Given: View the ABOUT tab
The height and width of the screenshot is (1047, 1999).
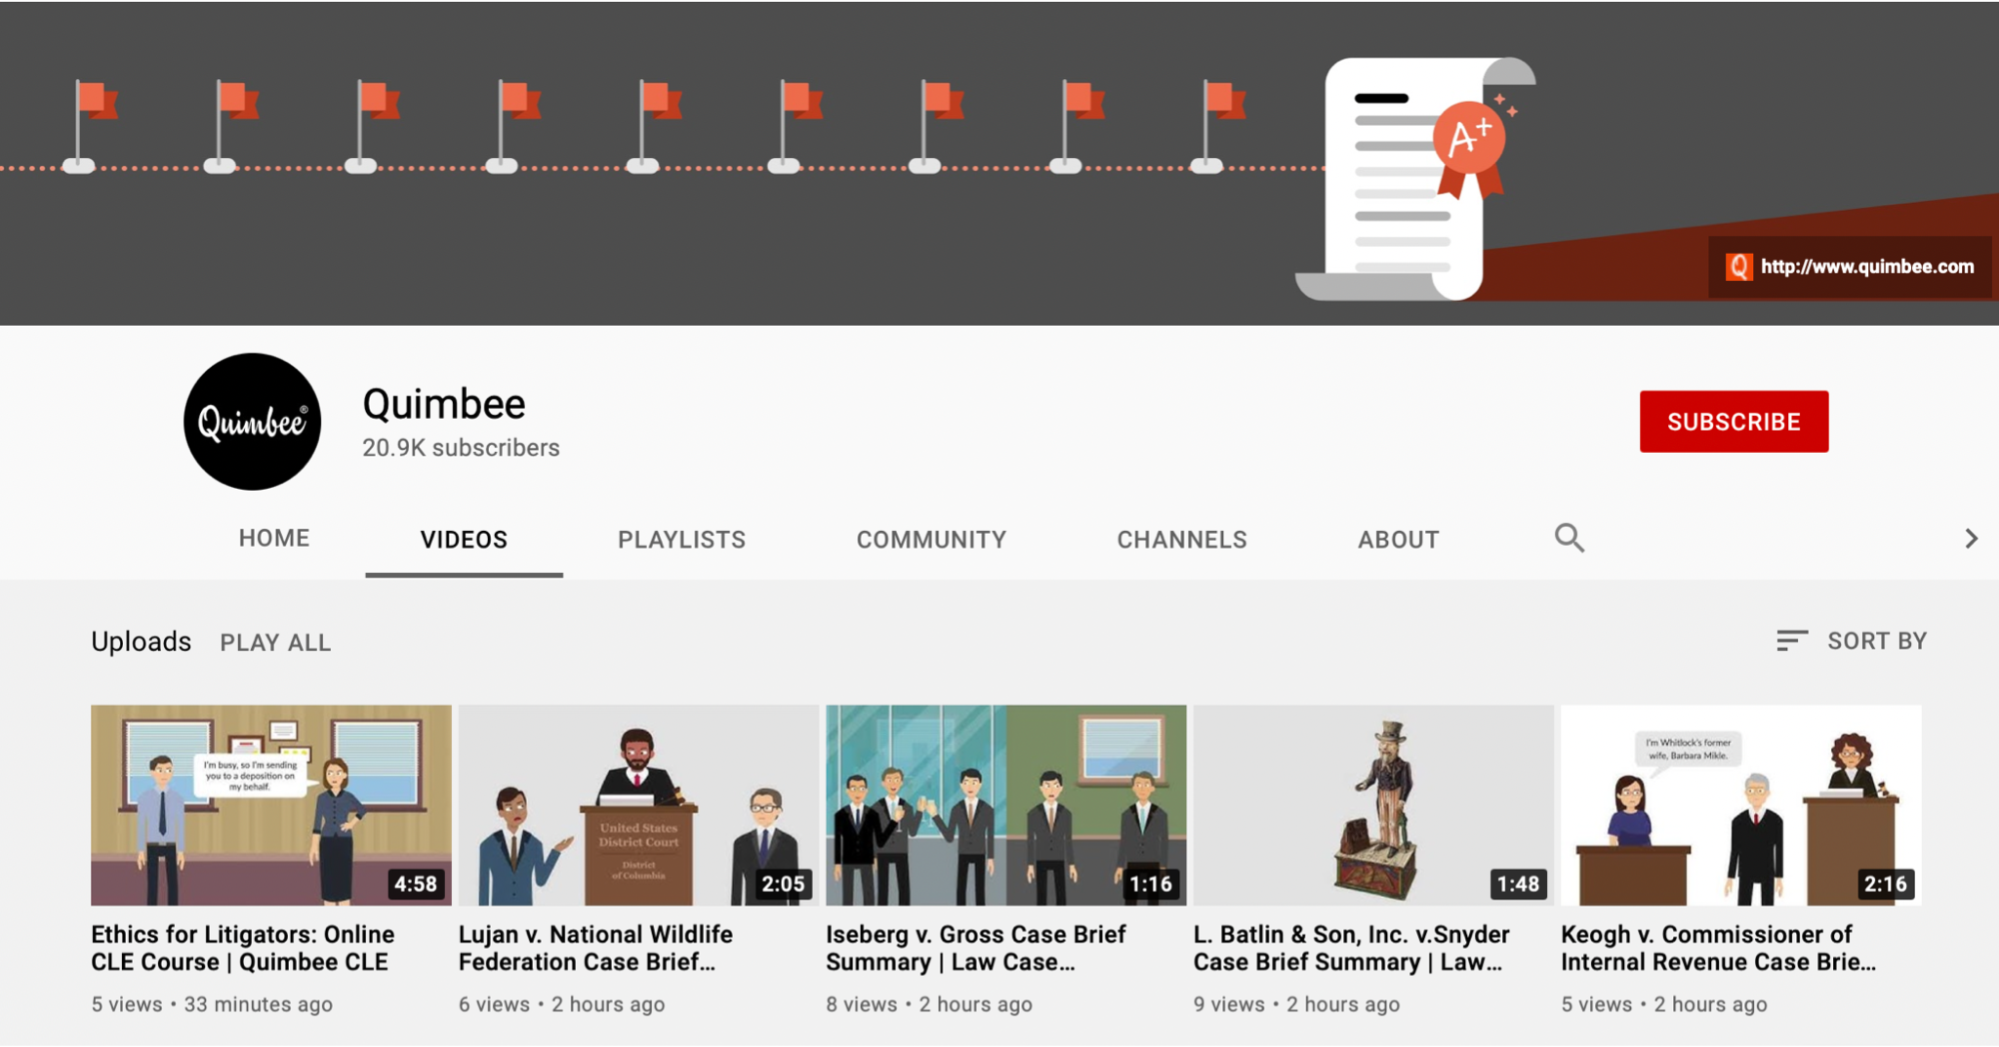Looking at the screenshot, I should pyautogui.click(x=1398, y=538).
